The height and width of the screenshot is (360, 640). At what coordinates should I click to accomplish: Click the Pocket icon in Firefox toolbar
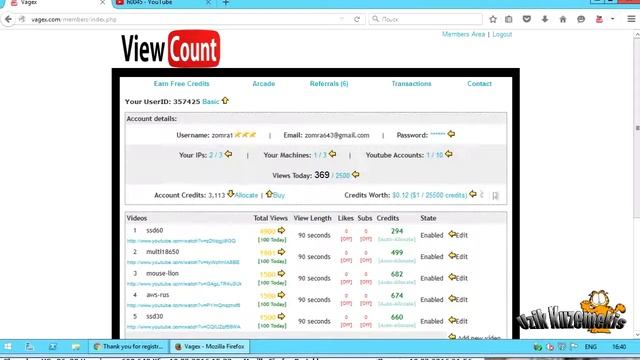(527, 19)
